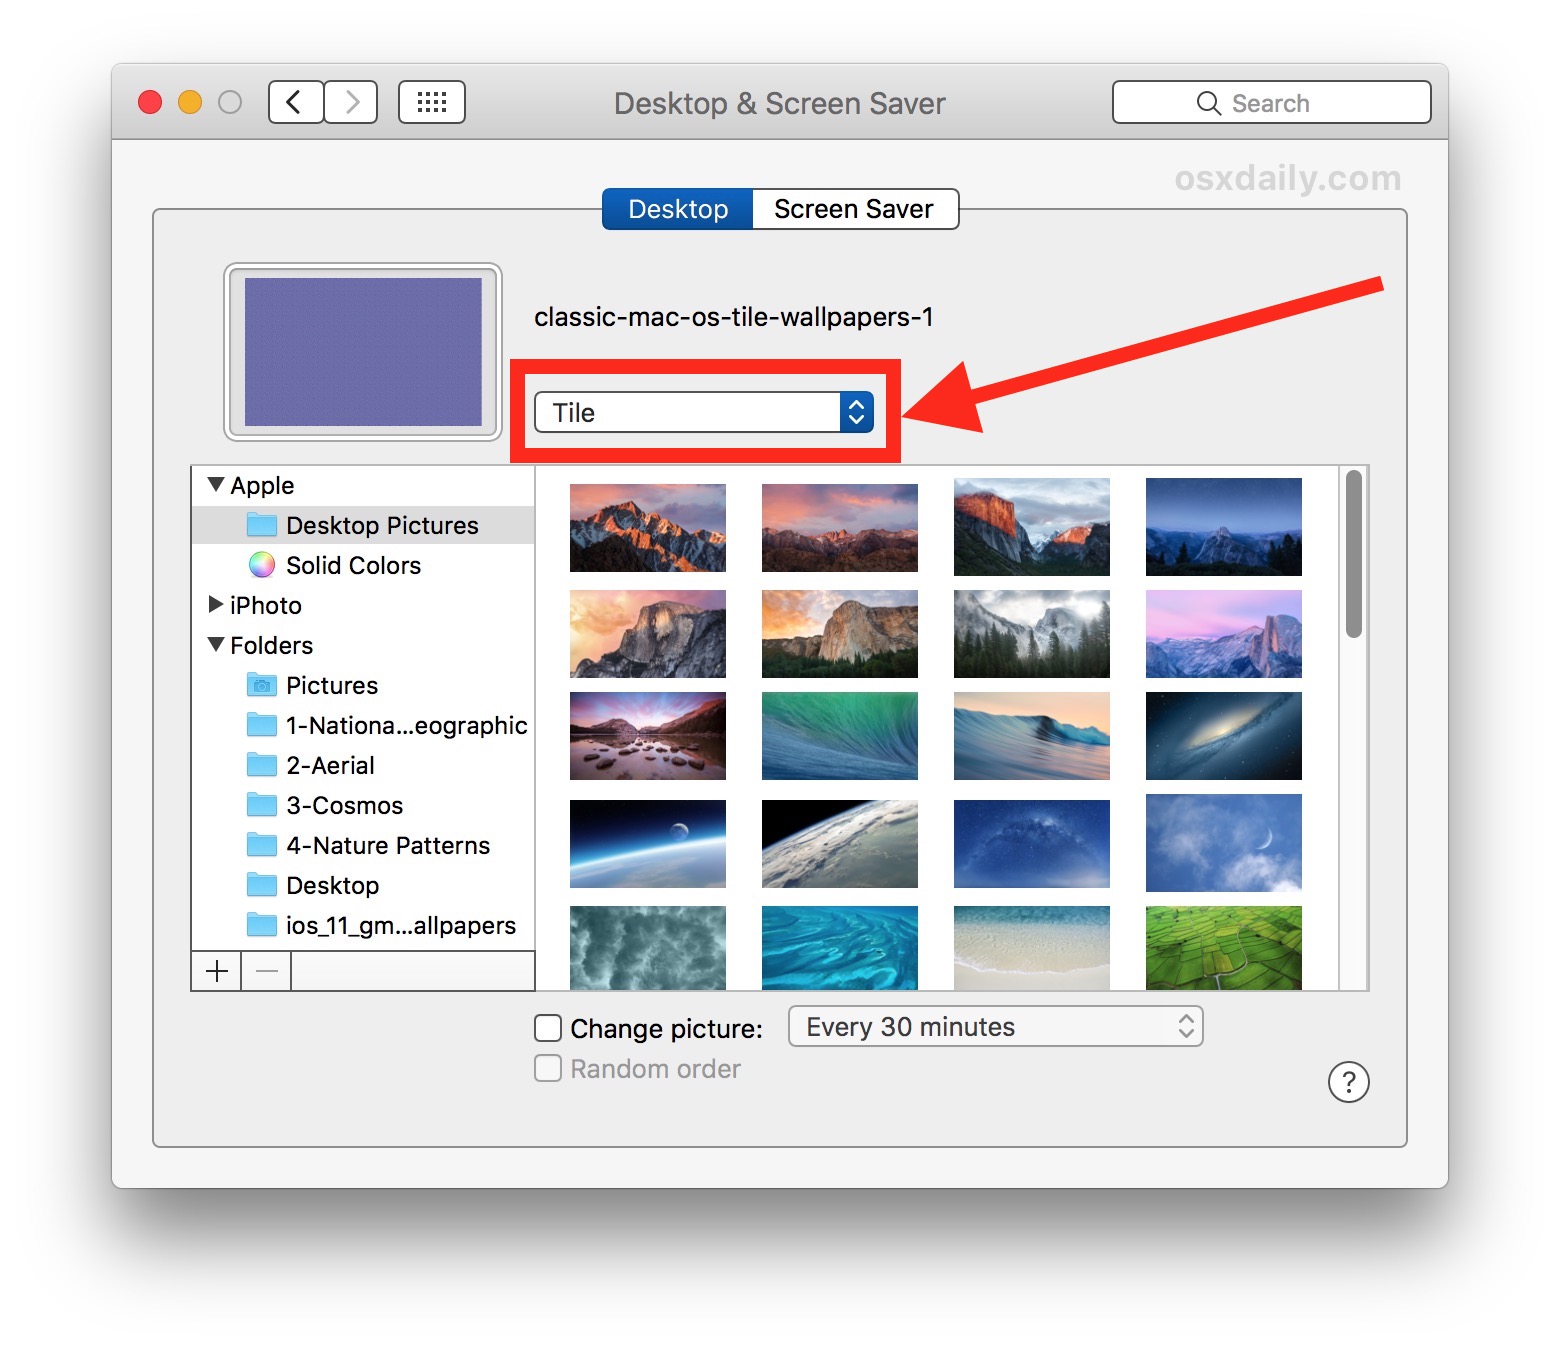Open the Pictures folder in sidebar
Screen dimensions: 1560x1348
[x=331, y=685]
